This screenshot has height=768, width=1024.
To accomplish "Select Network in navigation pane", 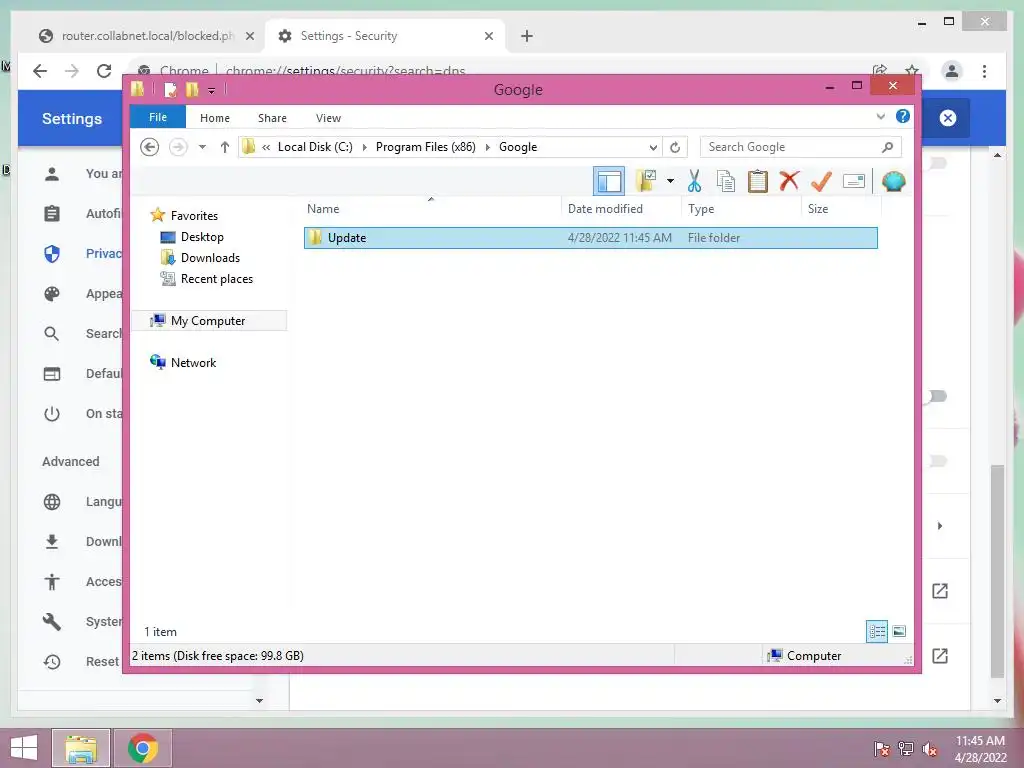I will tap(184, 362).
